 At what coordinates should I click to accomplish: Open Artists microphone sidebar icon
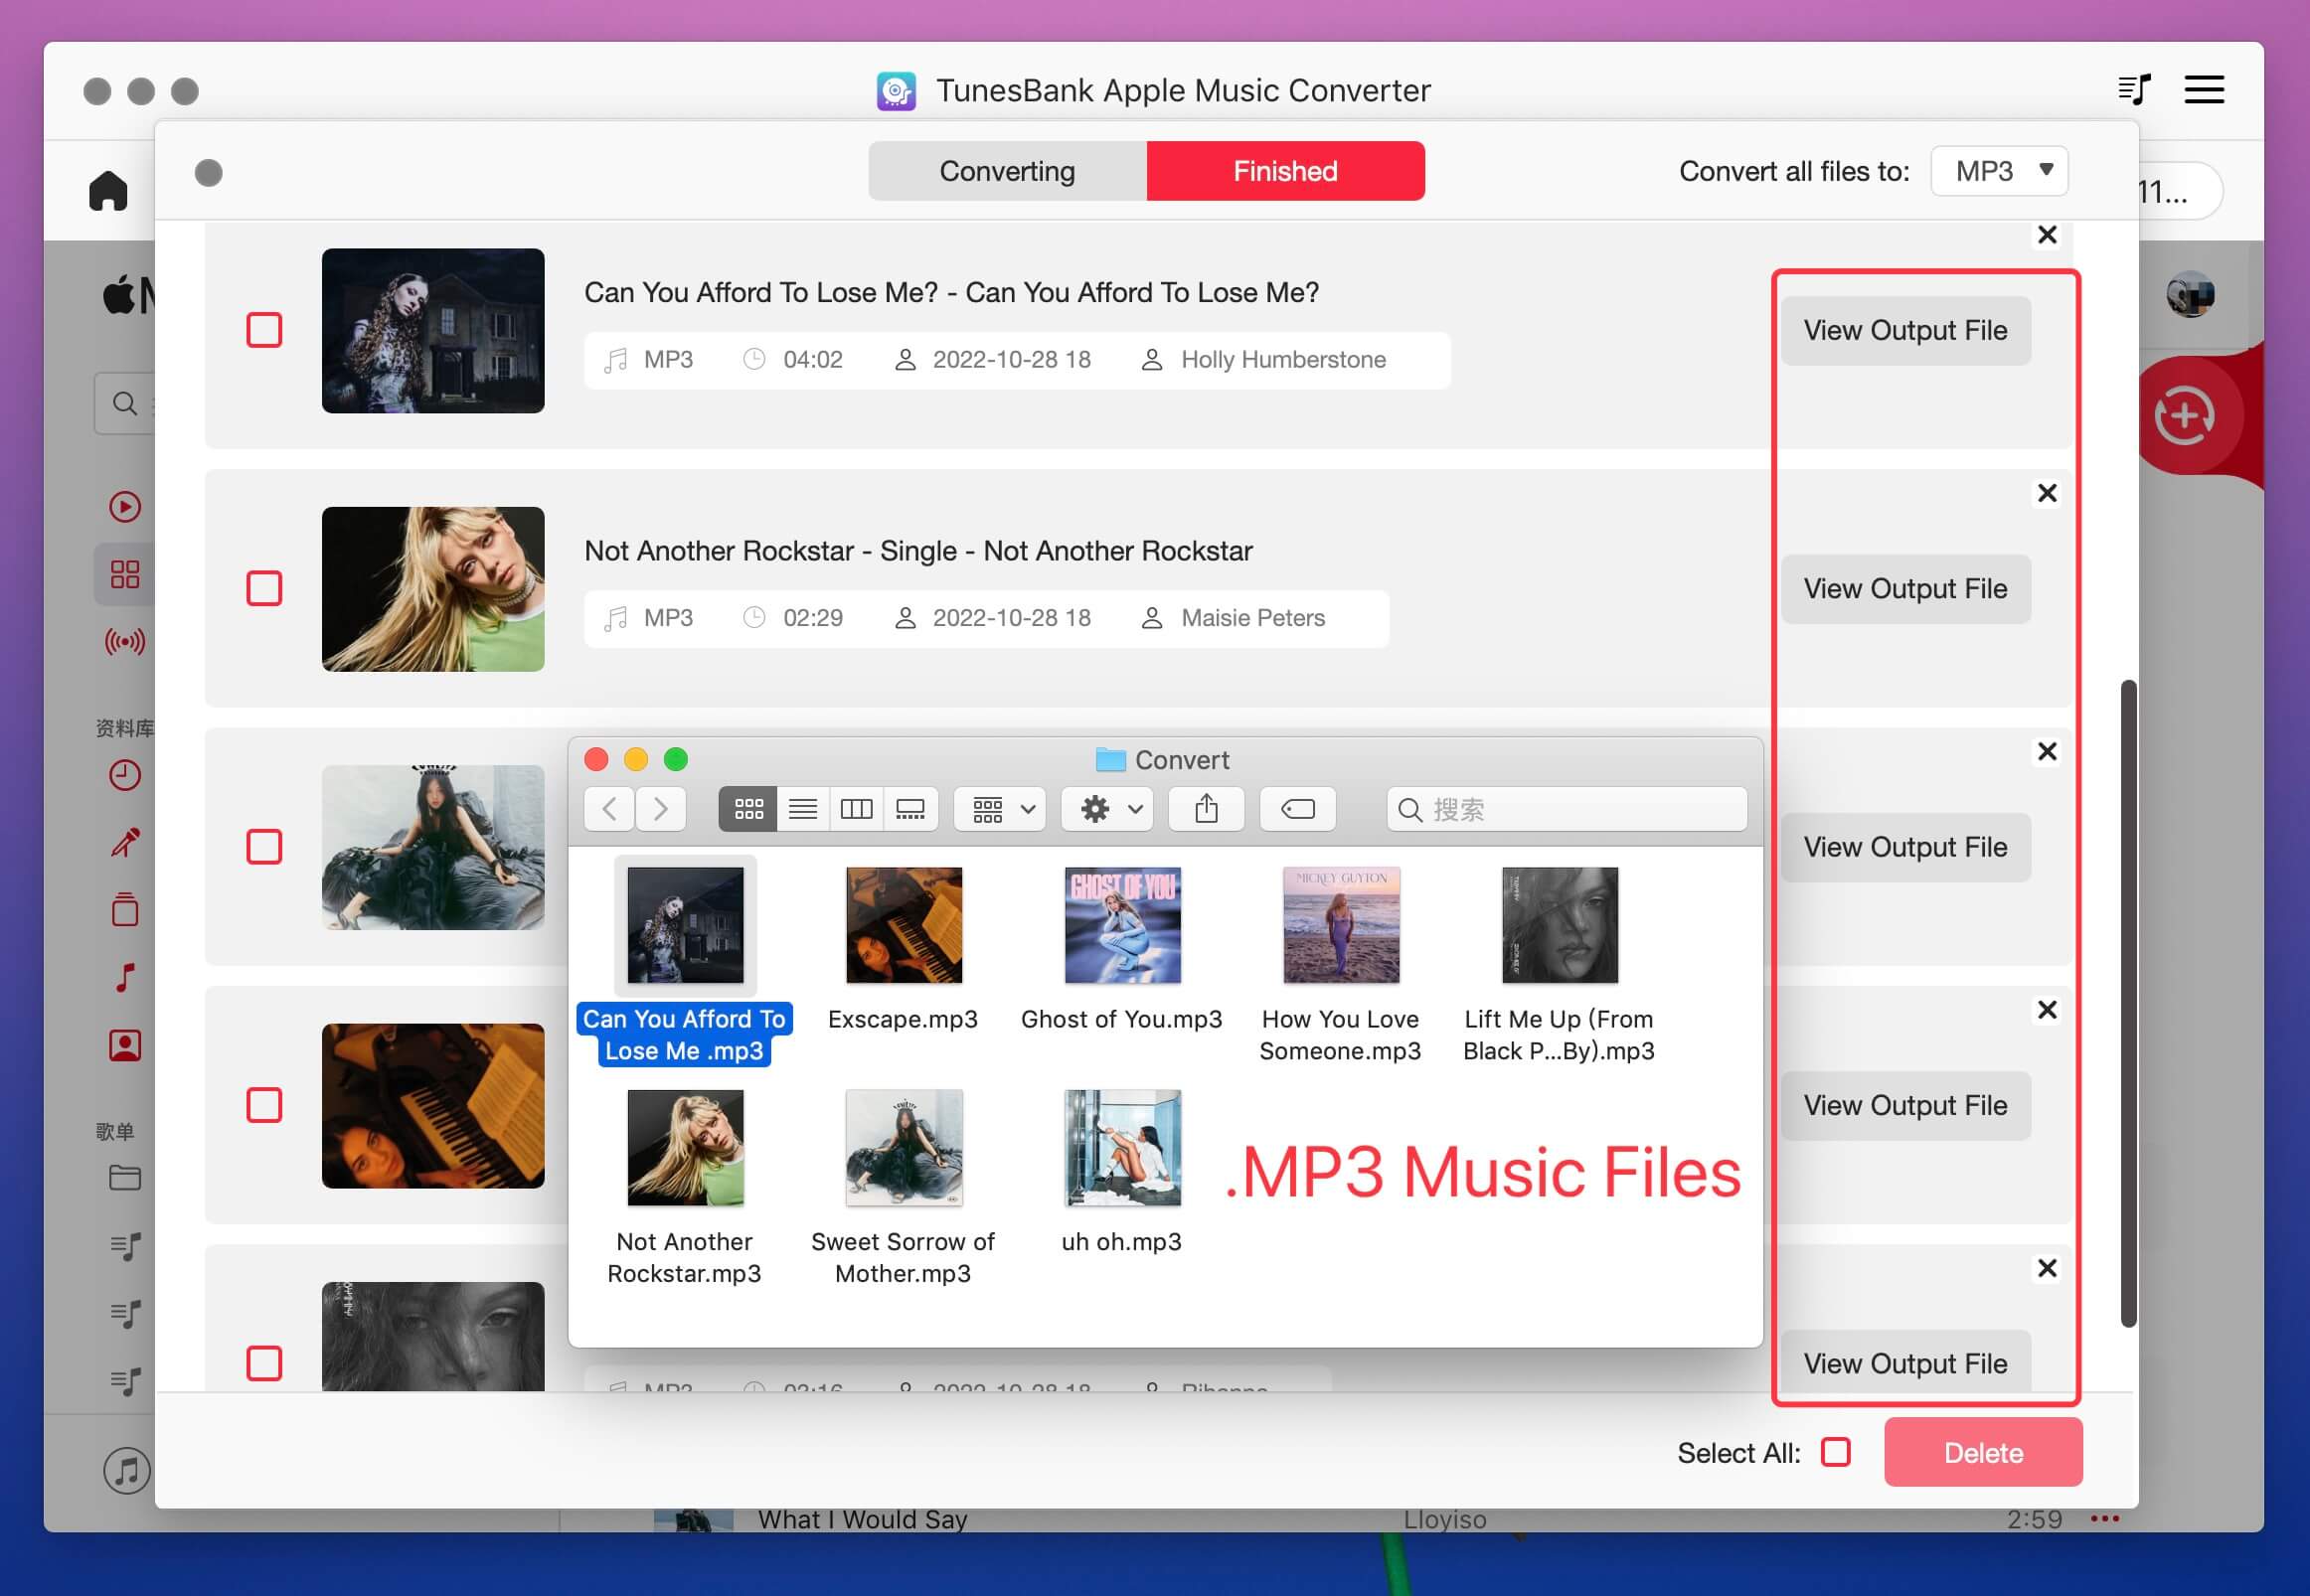[125, 842]
